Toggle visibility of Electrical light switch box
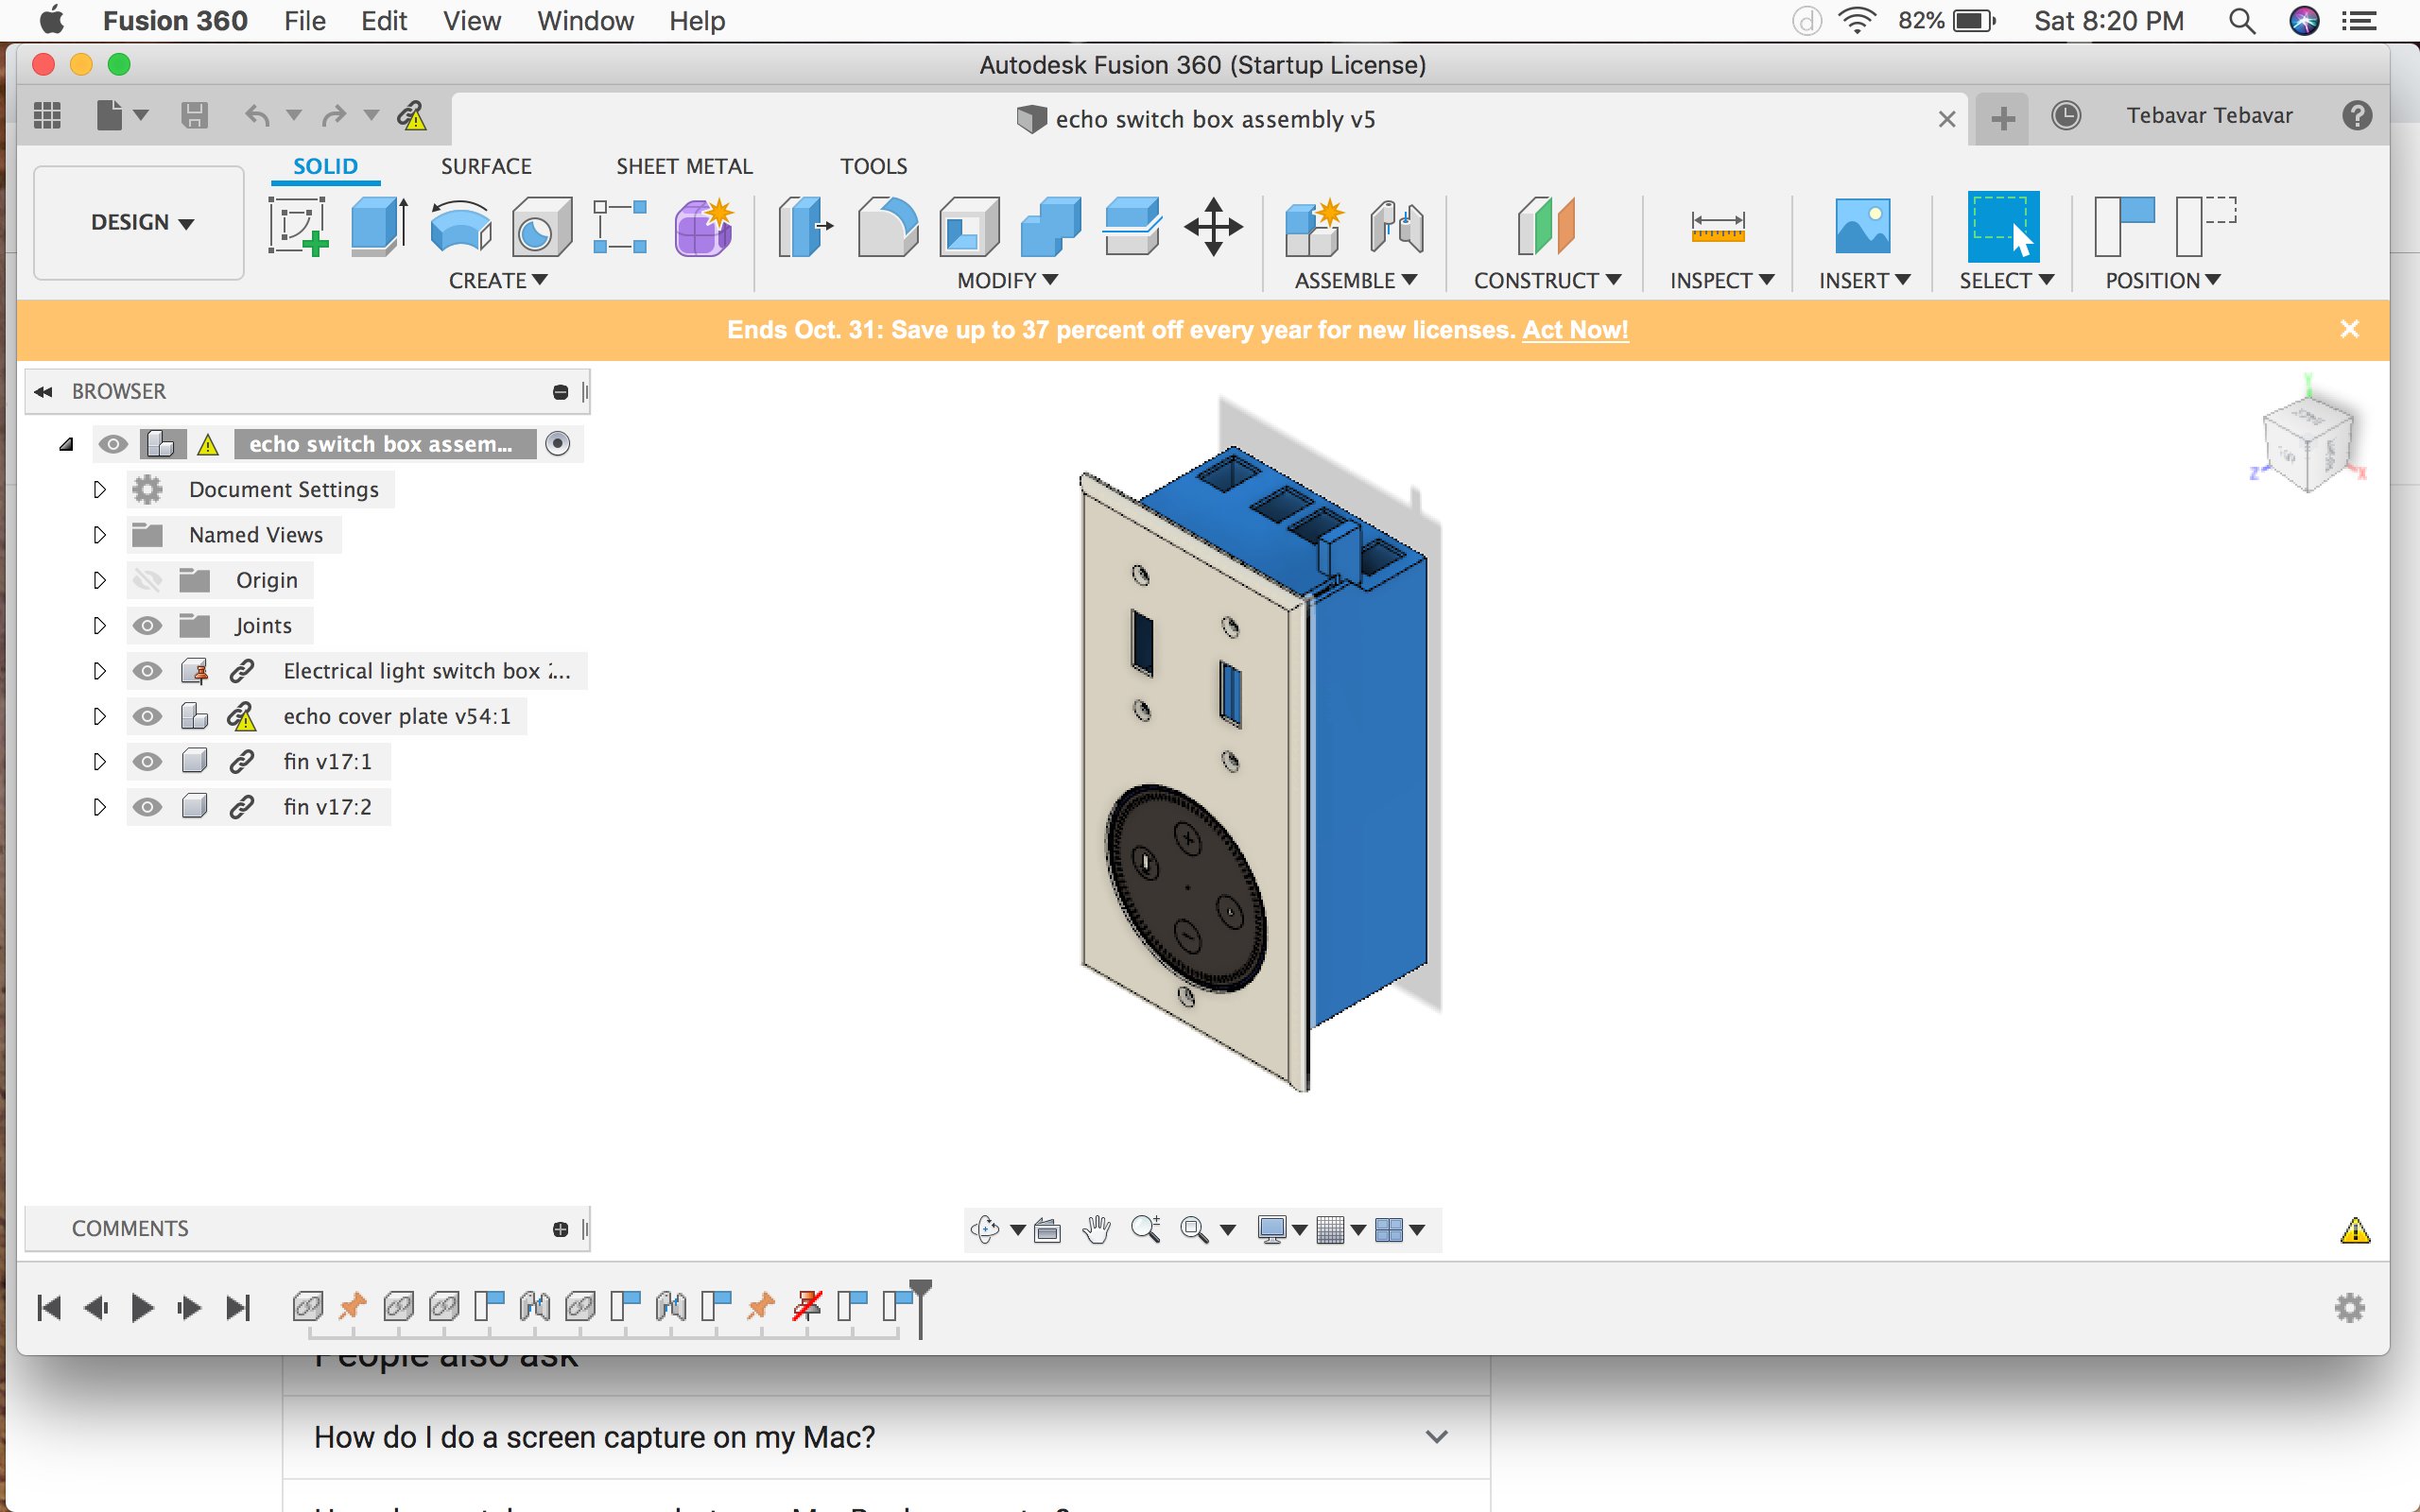The width and height of the screenshot is (2420, 1512). [147, 669]
